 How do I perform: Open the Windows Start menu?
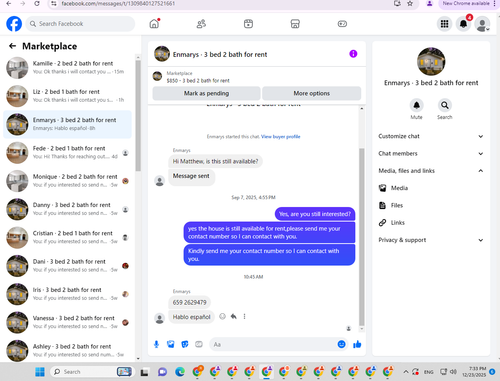click(x=40, y=372)
